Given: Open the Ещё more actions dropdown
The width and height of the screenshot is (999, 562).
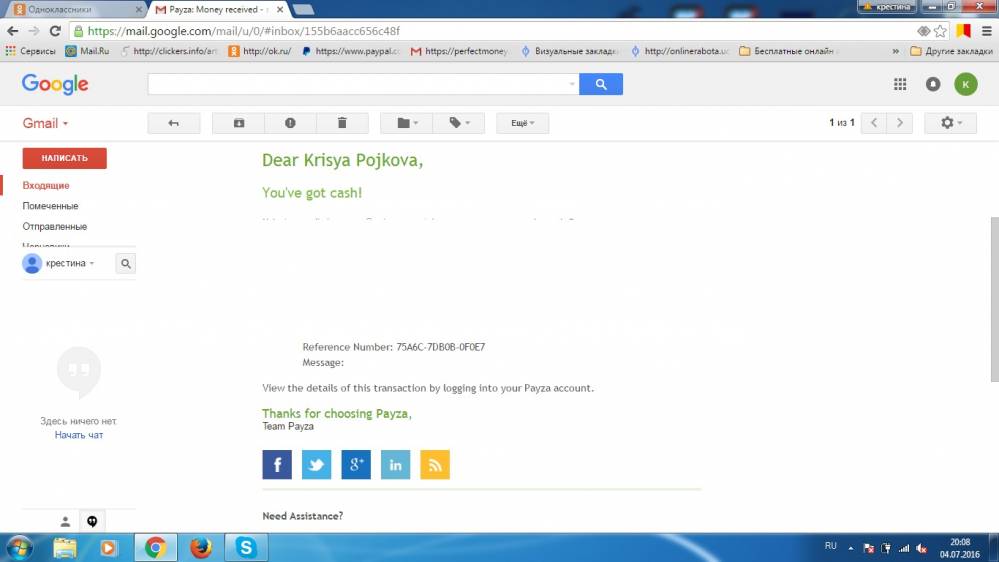Looking at the screenshot, I should pyautogui.click(x=522, y=123).
